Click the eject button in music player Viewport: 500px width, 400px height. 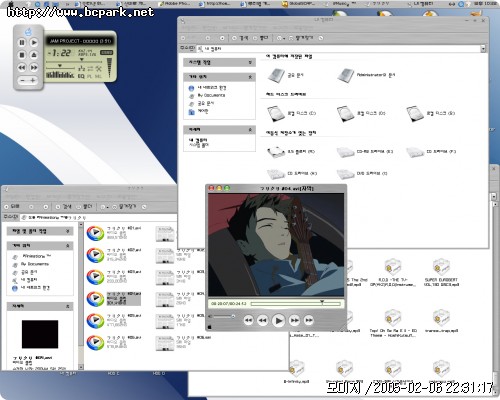(x=34, y=55)
